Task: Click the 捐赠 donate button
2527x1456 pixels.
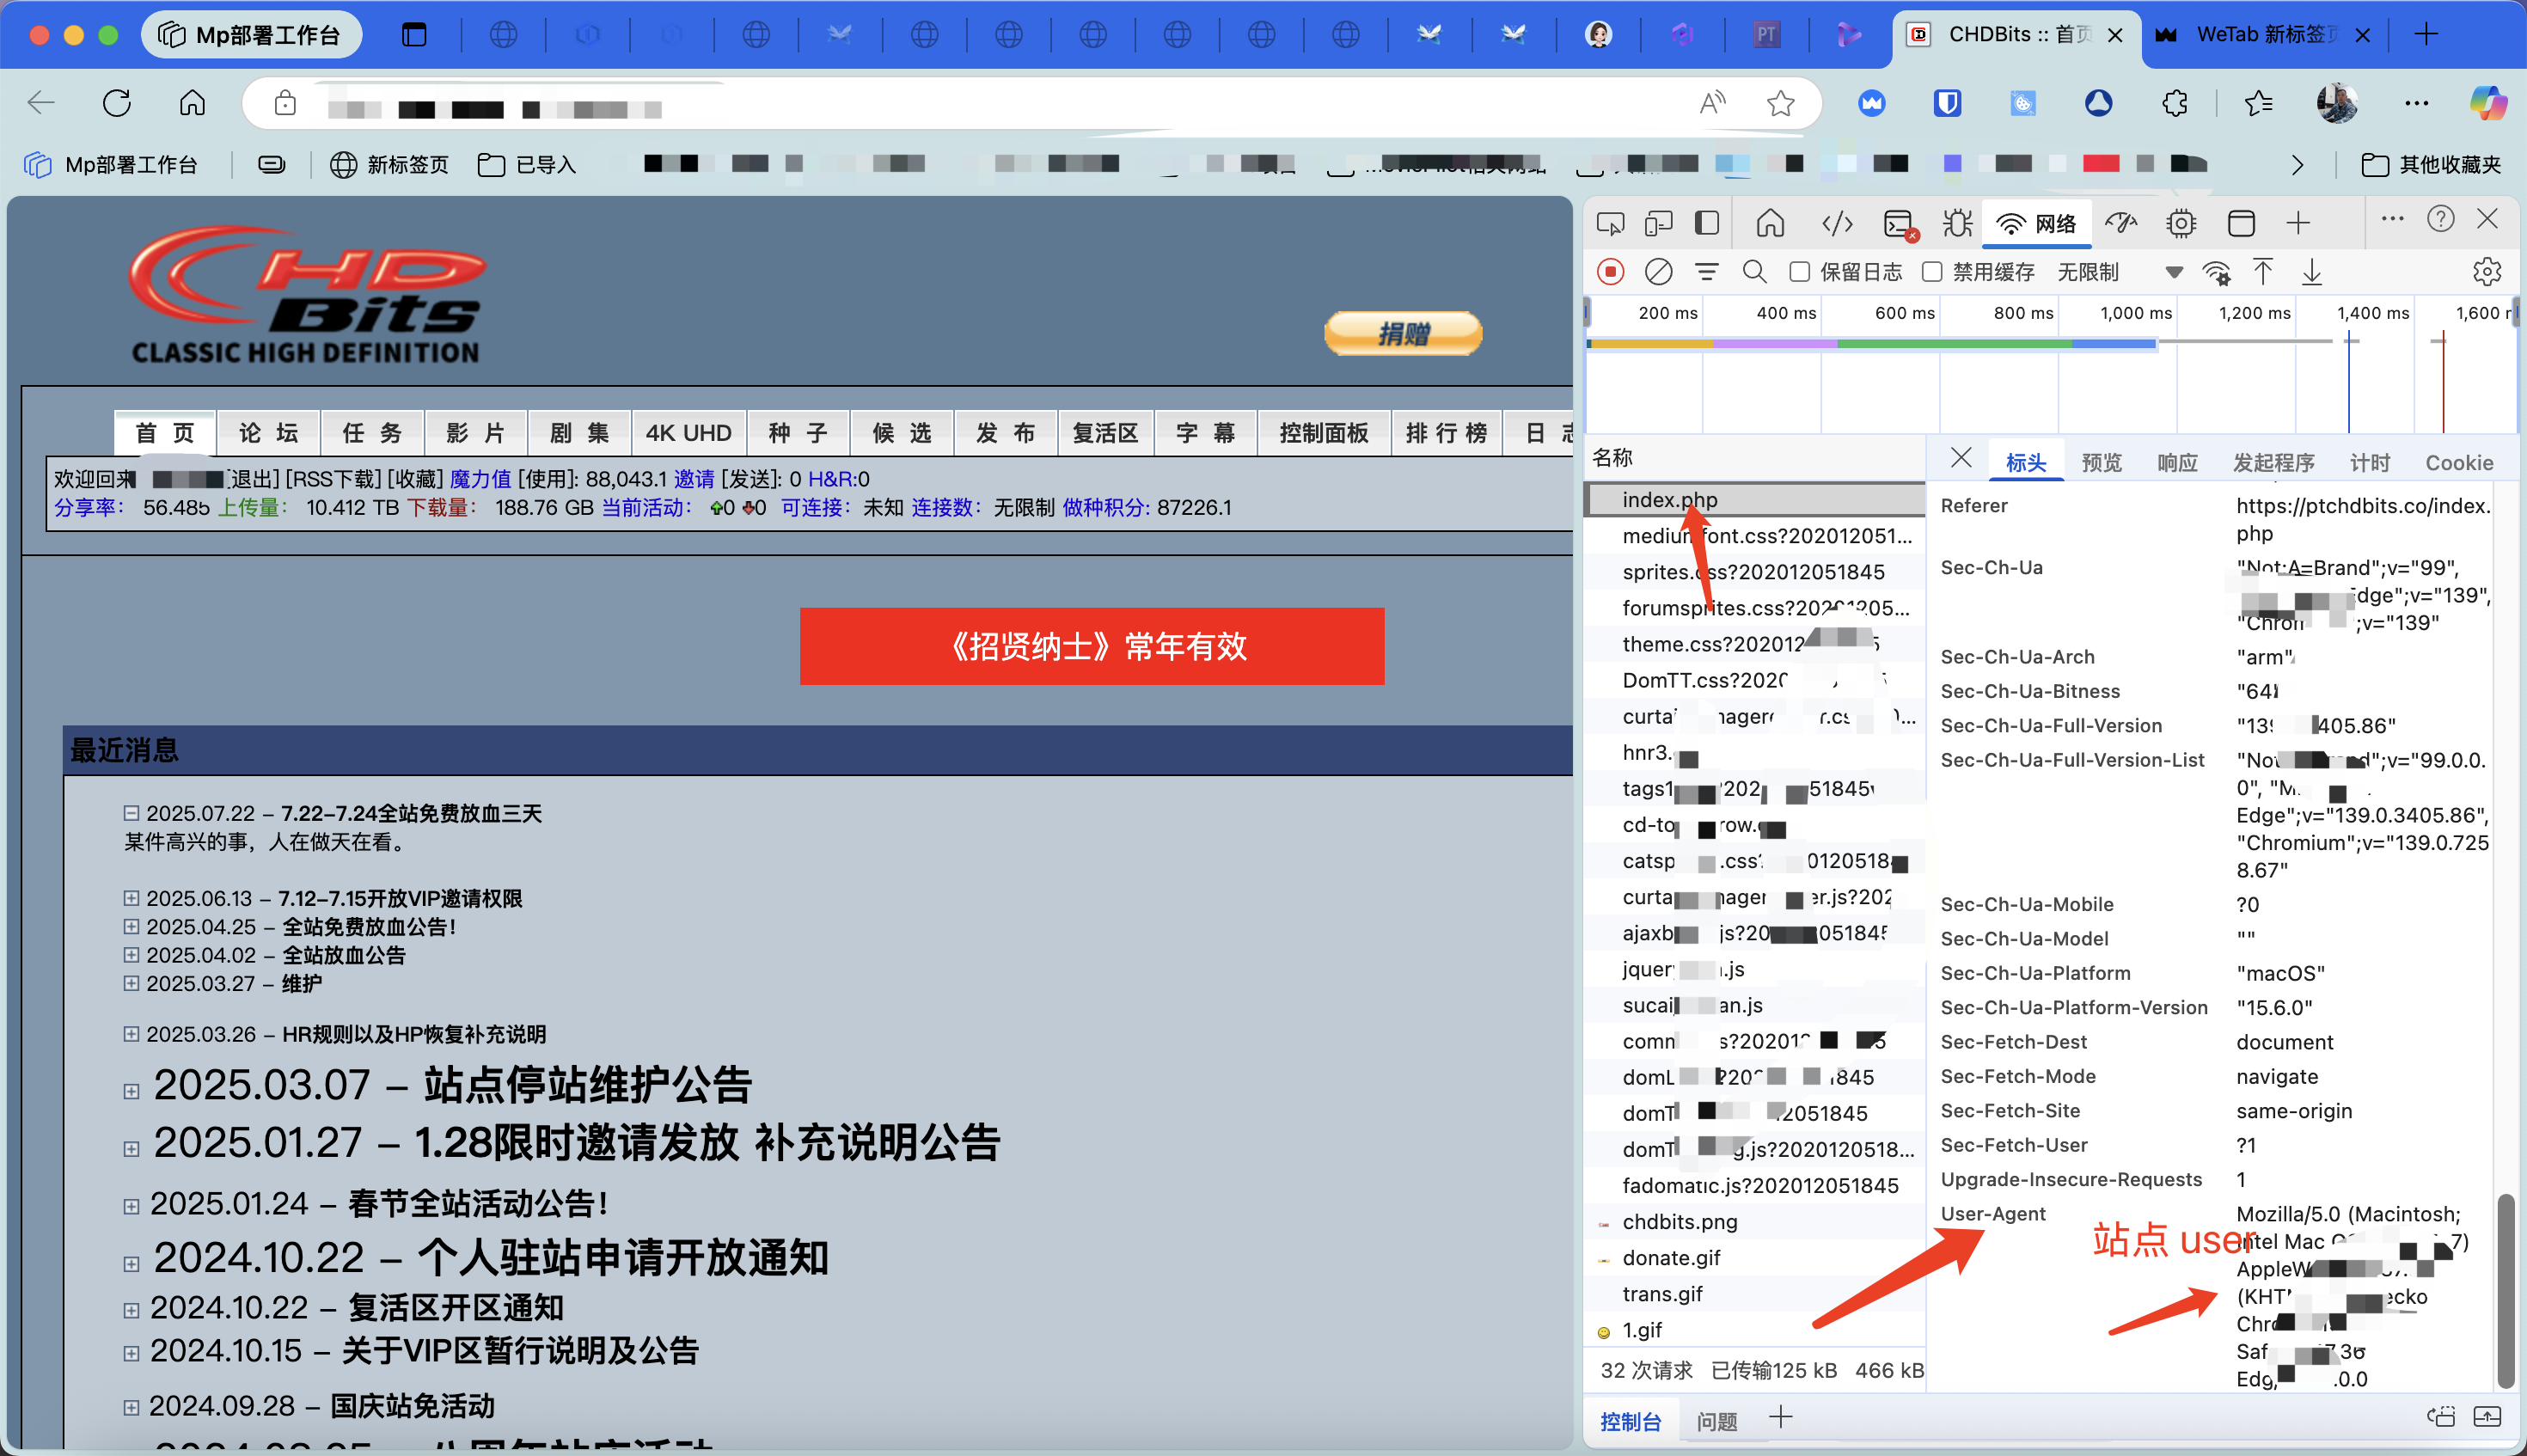Action: coord(1403,333)
